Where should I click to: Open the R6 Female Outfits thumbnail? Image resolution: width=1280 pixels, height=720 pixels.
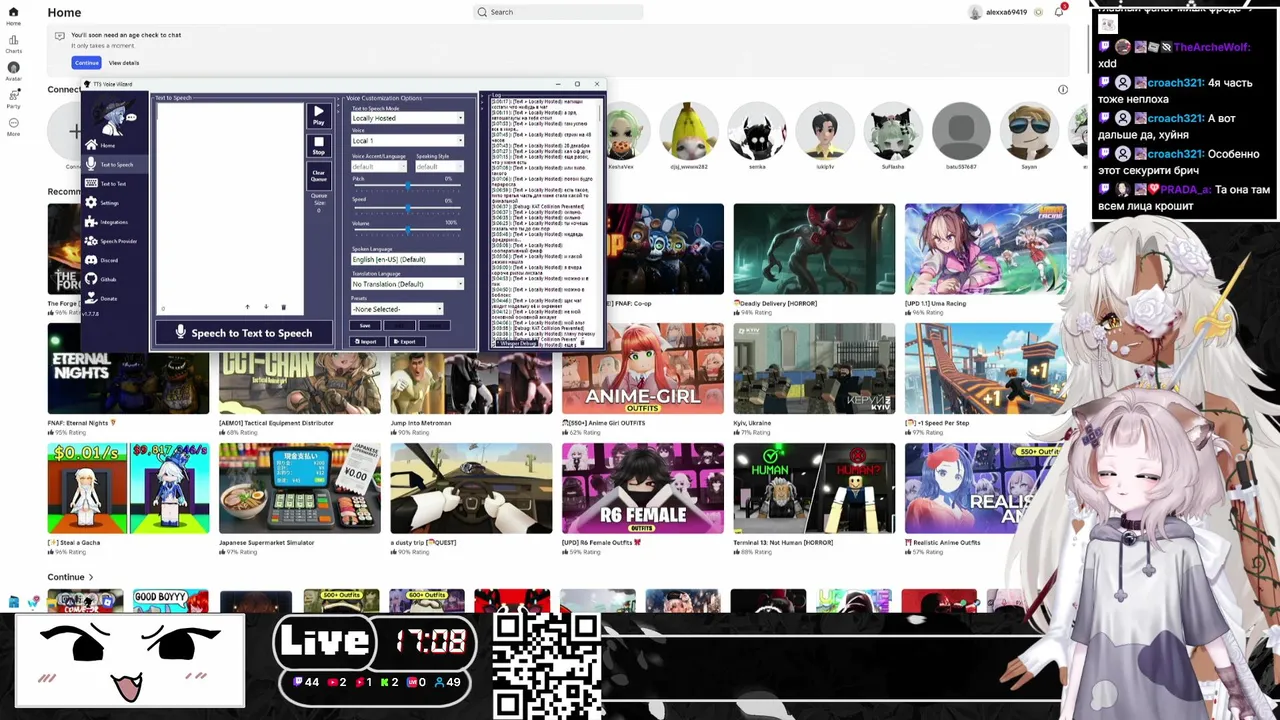[x=642, y=489]
